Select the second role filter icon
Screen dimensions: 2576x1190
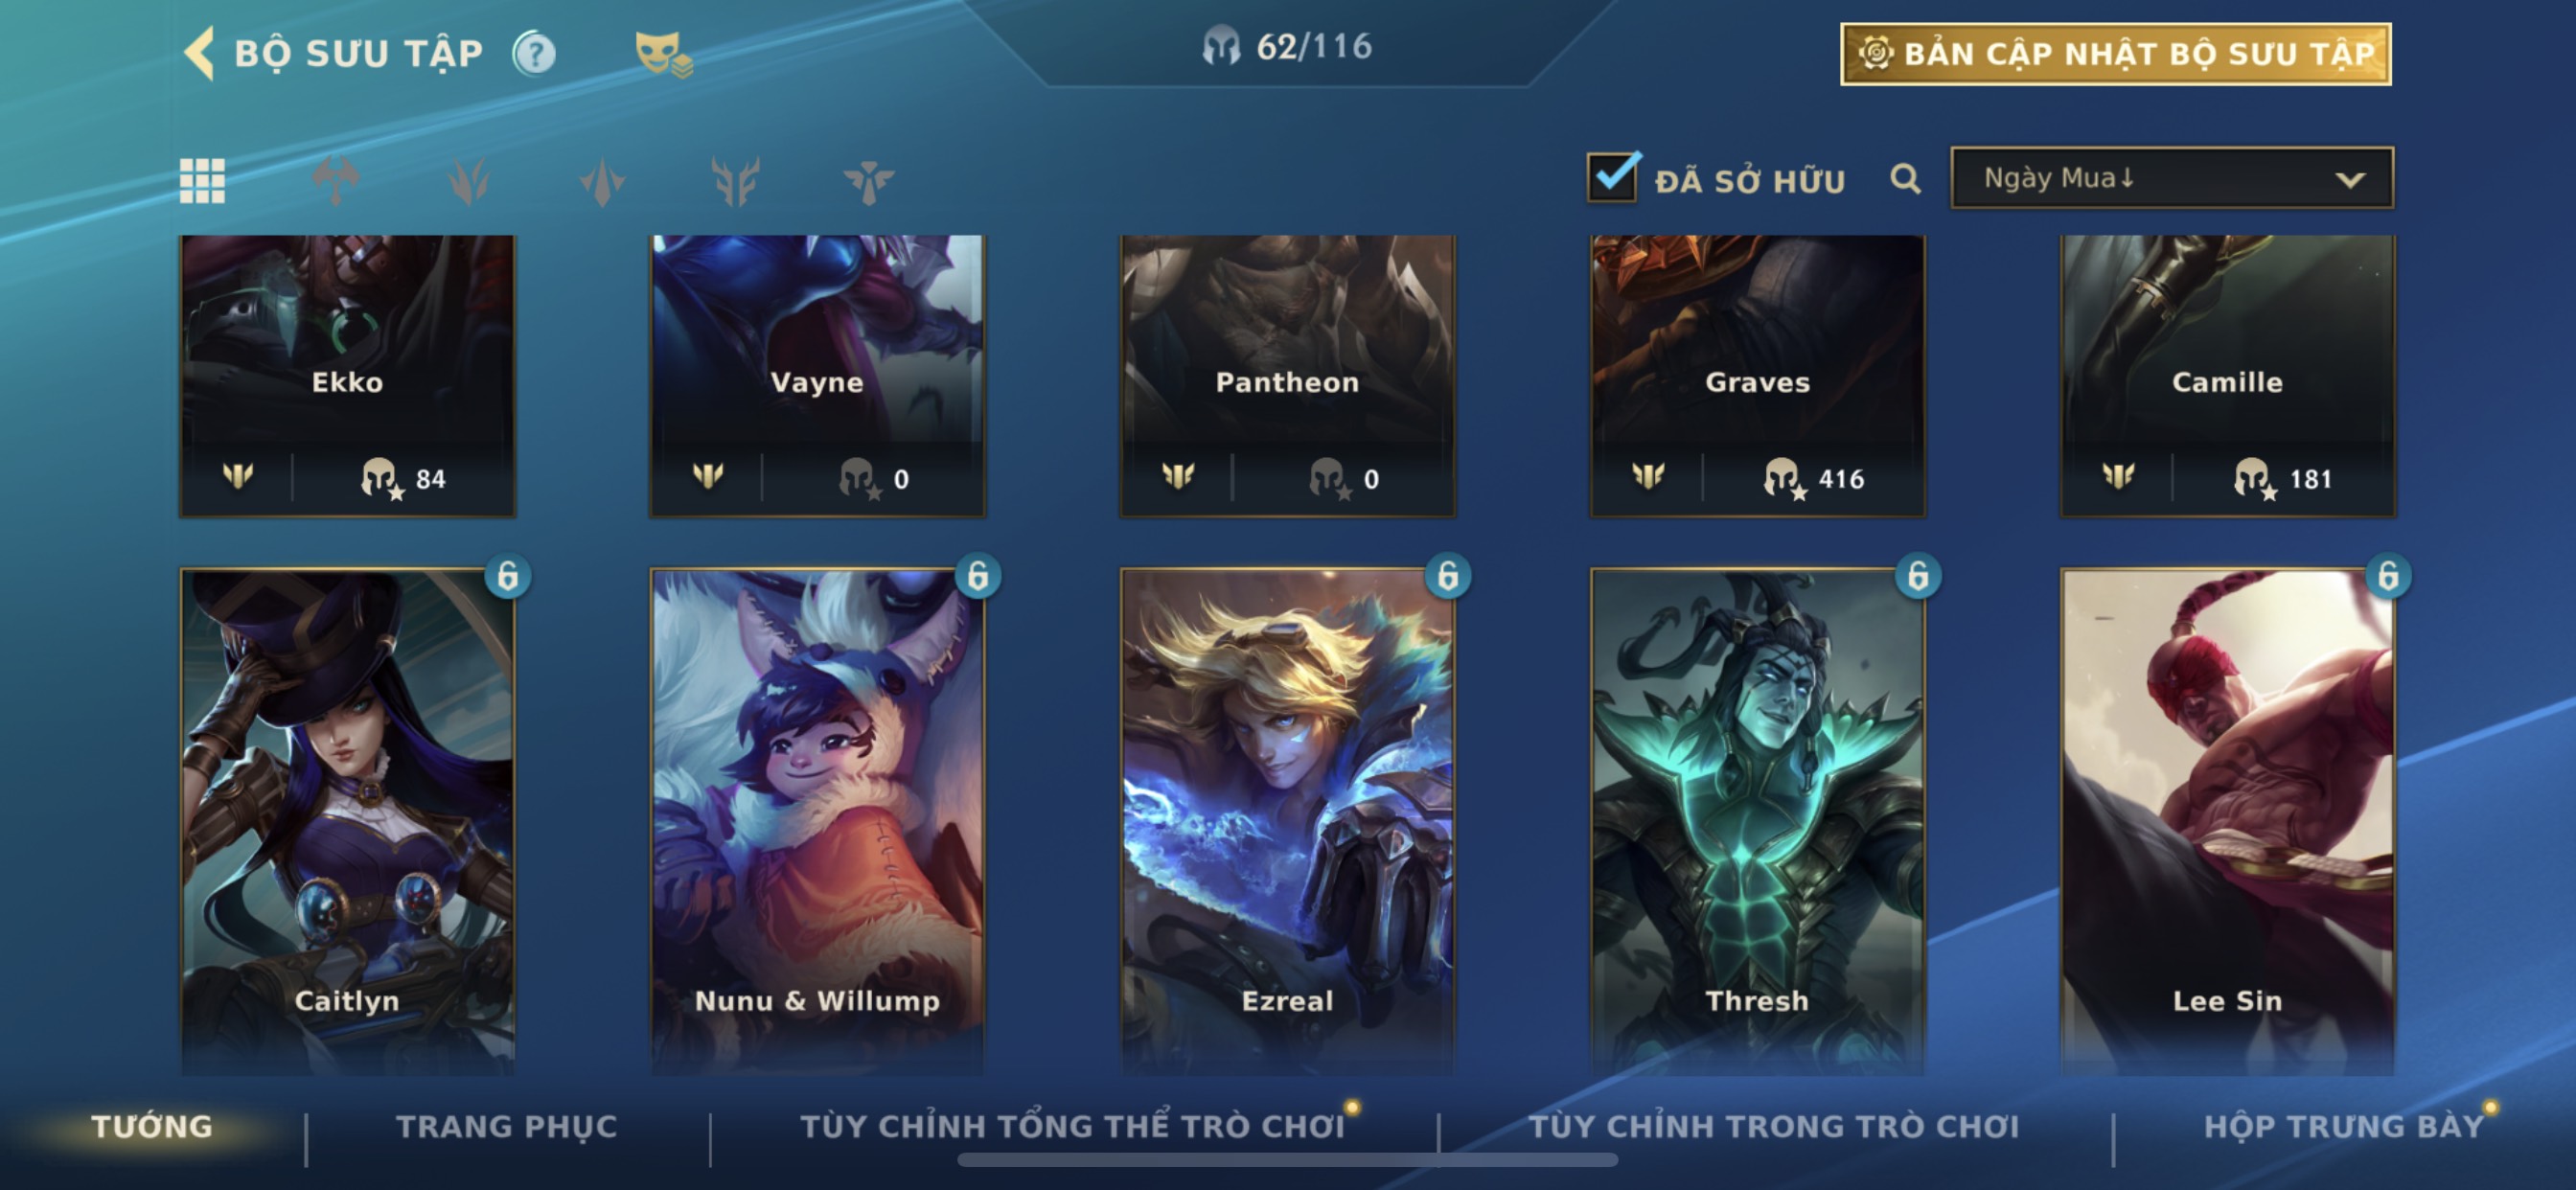pyautogui.click(x=468, y=181)
